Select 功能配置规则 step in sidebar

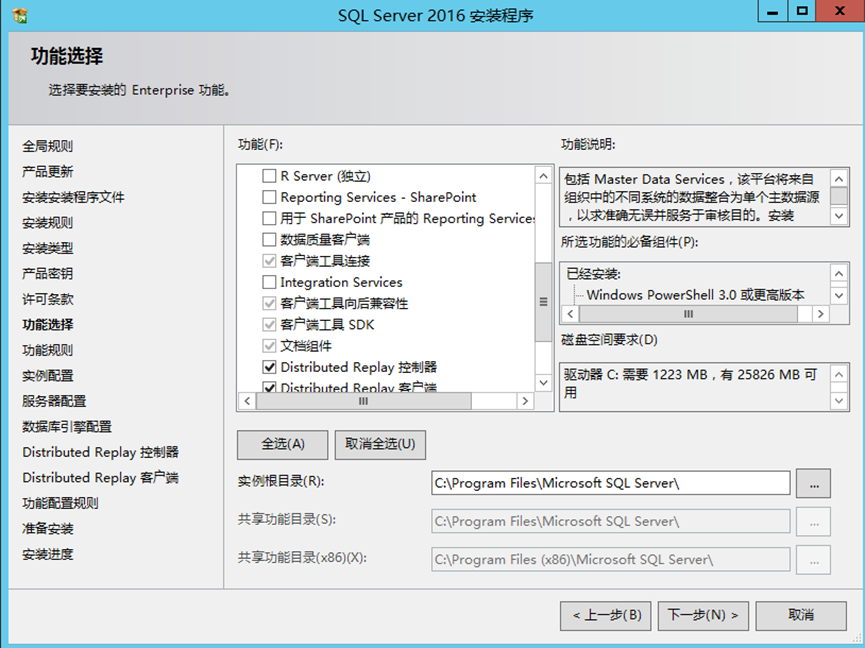pyautogui.click(x=60, y=503)
